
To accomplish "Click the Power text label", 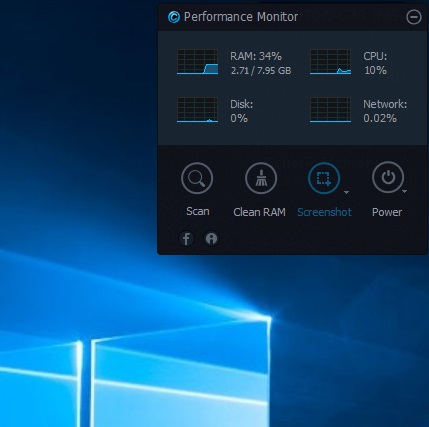I will click(x=387, y=212).
